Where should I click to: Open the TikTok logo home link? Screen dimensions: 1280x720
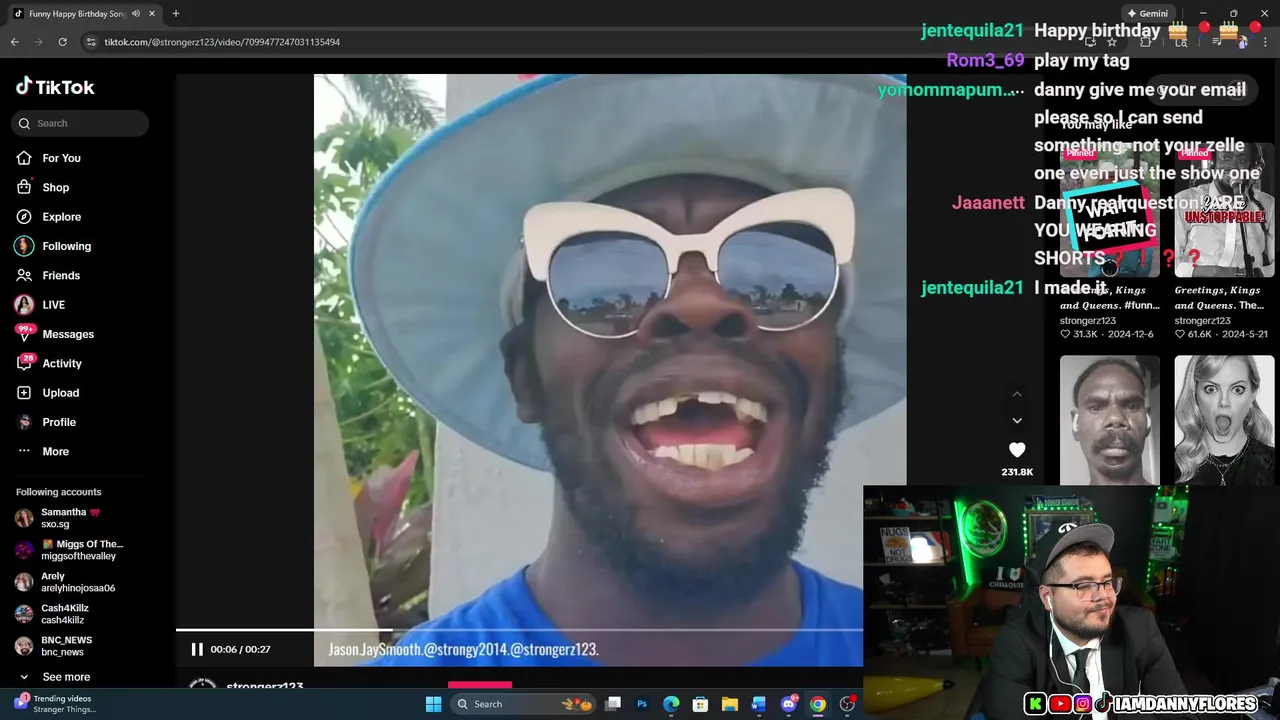coord(55,87)
